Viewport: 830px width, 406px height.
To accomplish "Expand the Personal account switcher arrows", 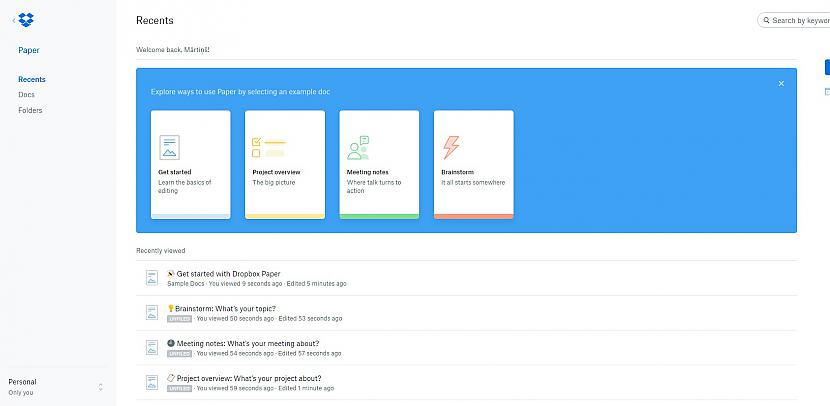I will 101,387.
